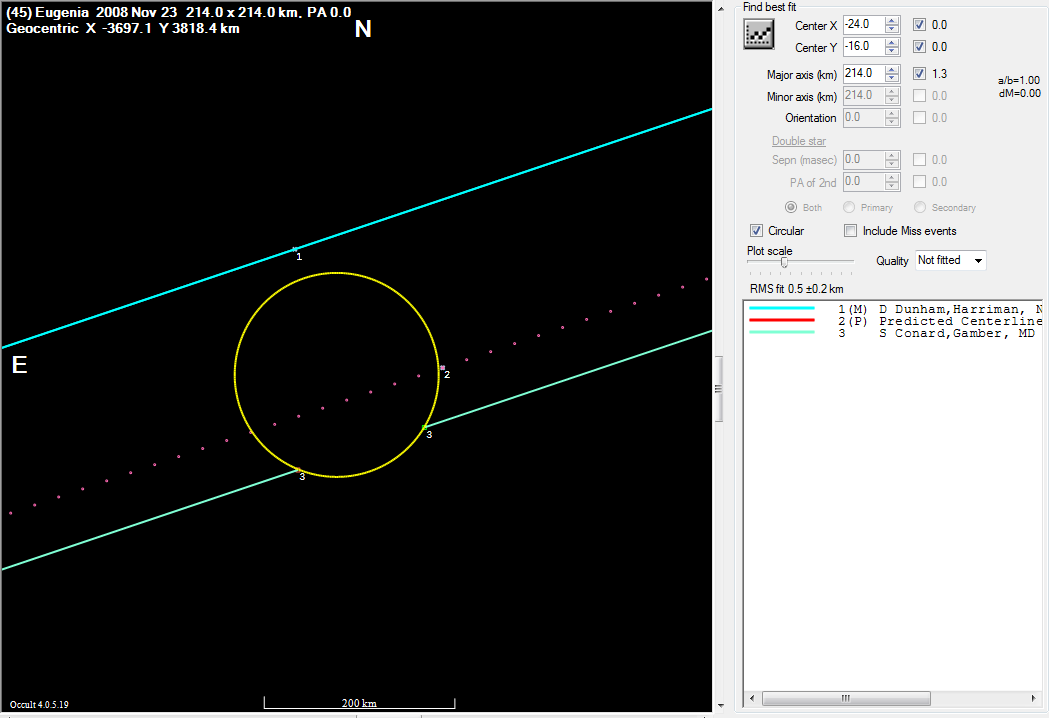Disable the Circular checkbox
The height and width of the screenshot is (718, 1049).
point(756,231)
